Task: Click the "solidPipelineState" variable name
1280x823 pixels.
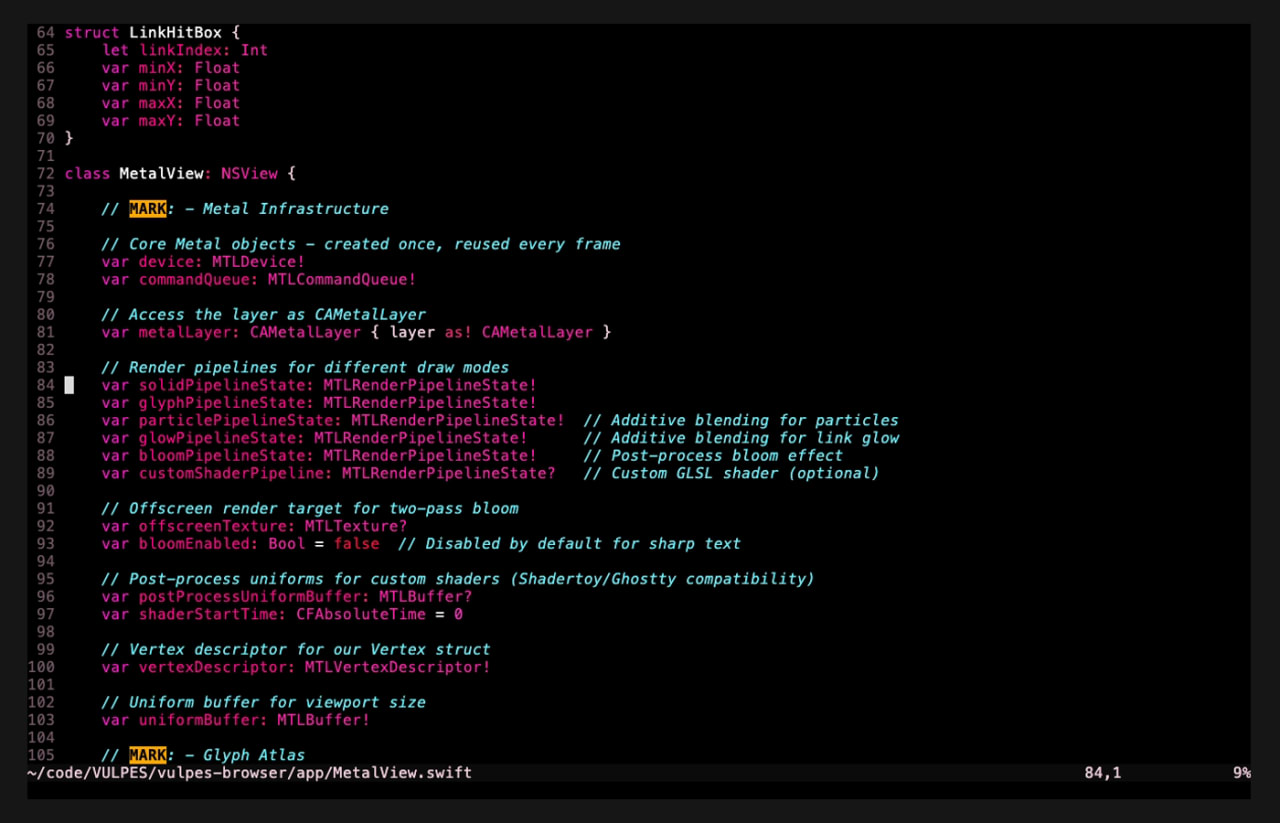Action: pos(222,385)
